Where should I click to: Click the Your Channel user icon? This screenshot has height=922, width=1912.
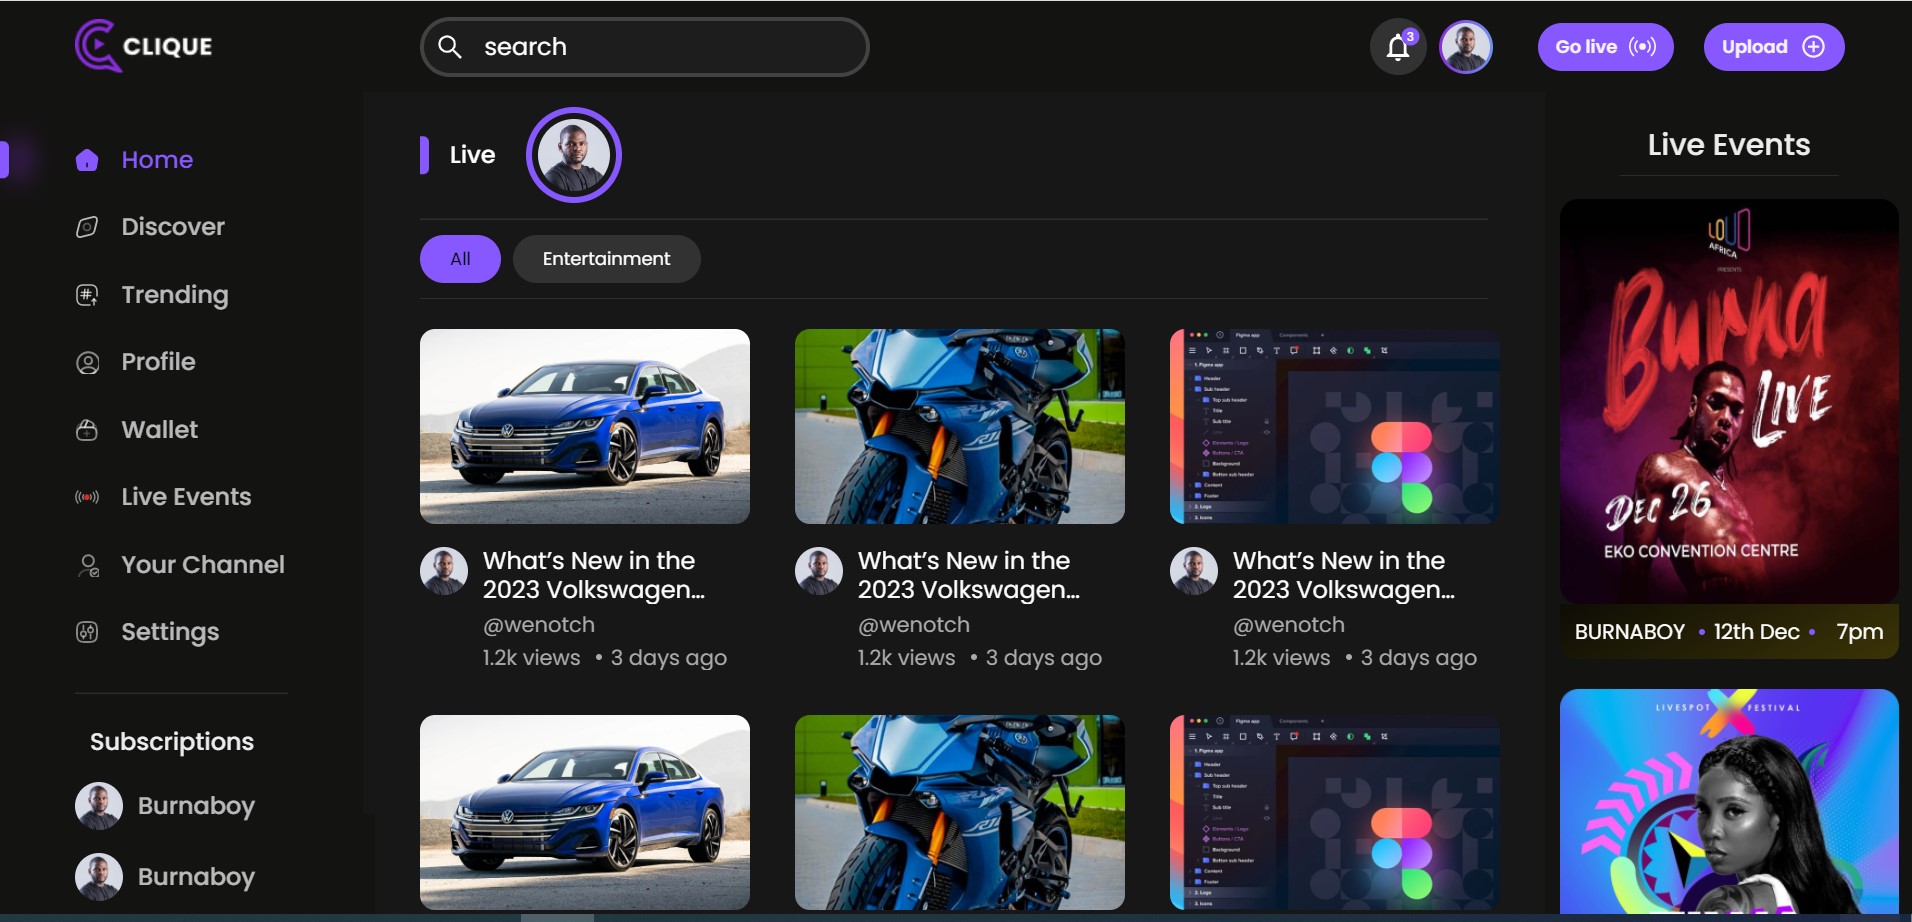point(88,565)
